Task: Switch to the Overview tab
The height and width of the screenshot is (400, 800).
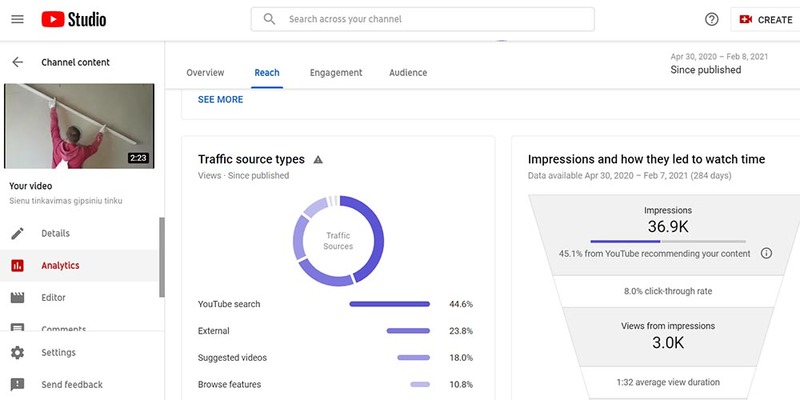Action: (205, 73)
